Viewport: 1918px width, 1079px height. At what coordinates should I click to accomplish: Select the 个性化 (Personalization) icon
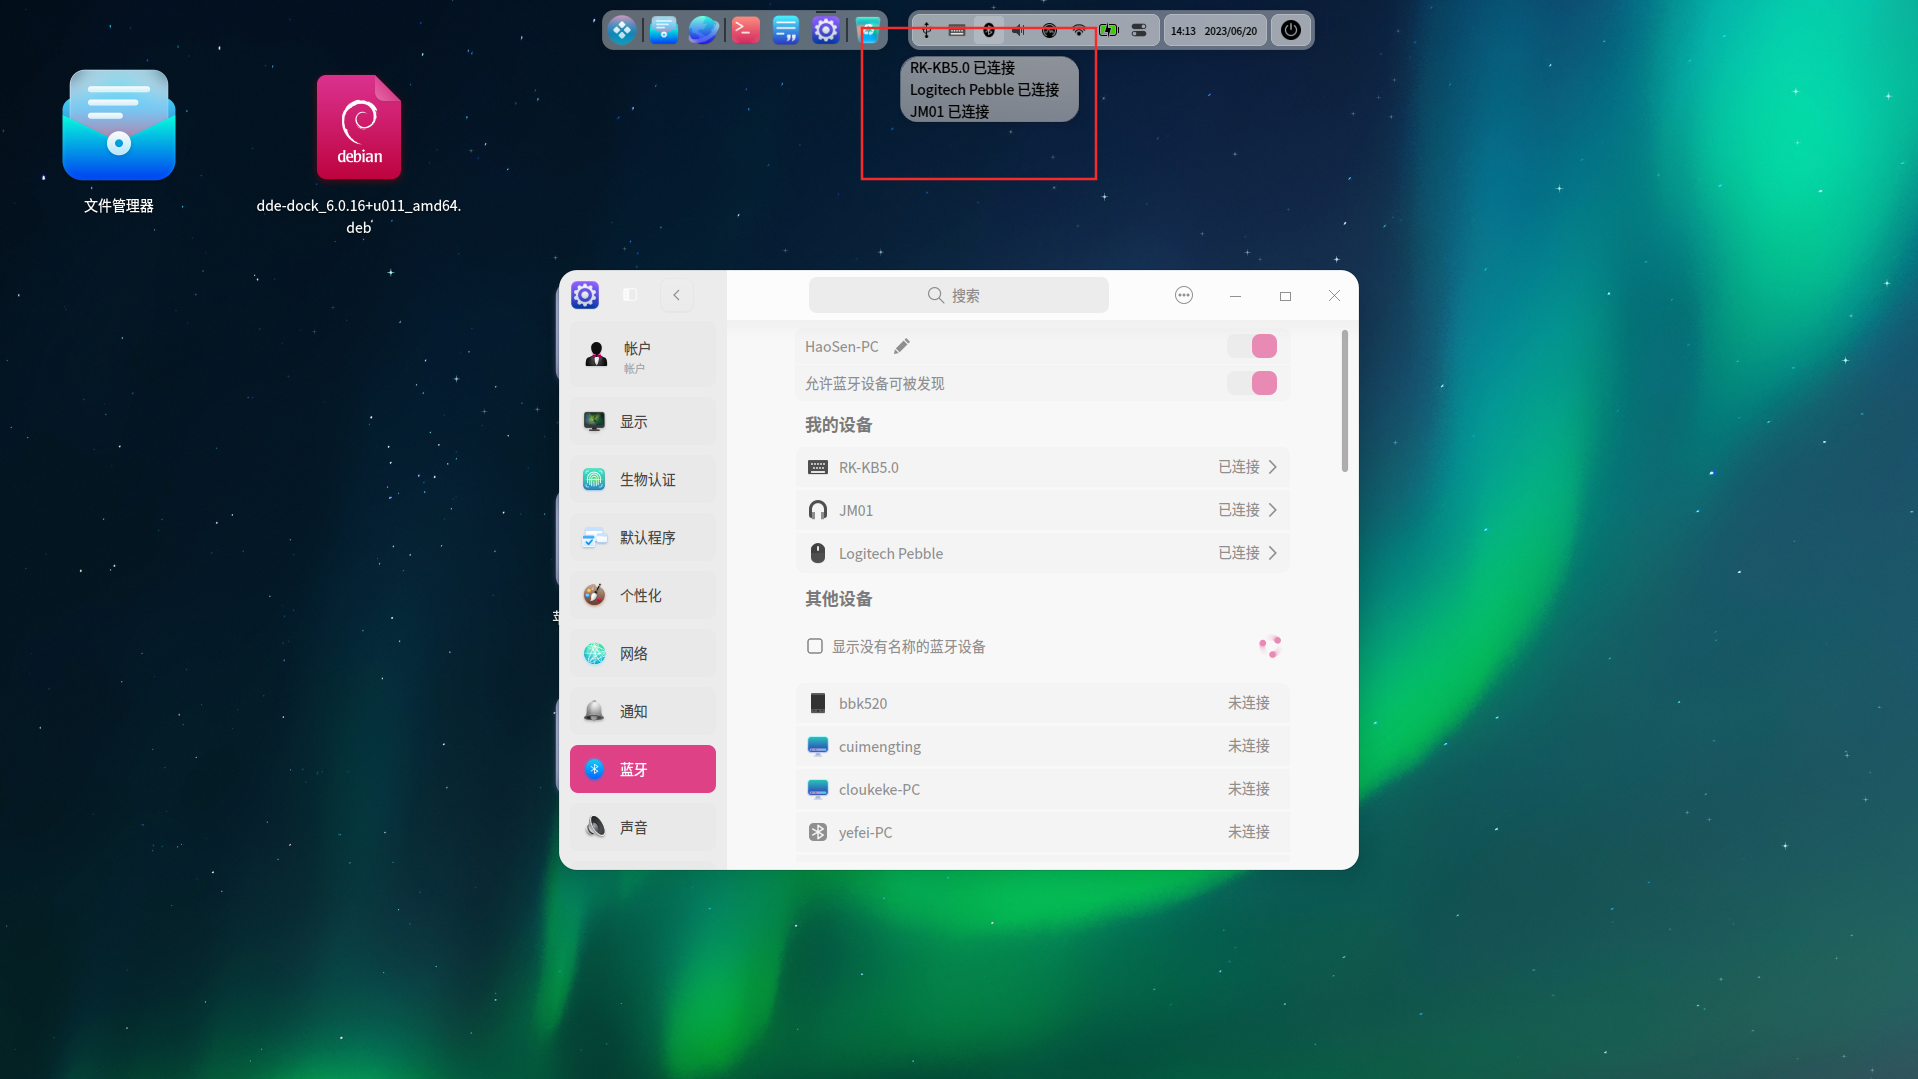point(594,594)
